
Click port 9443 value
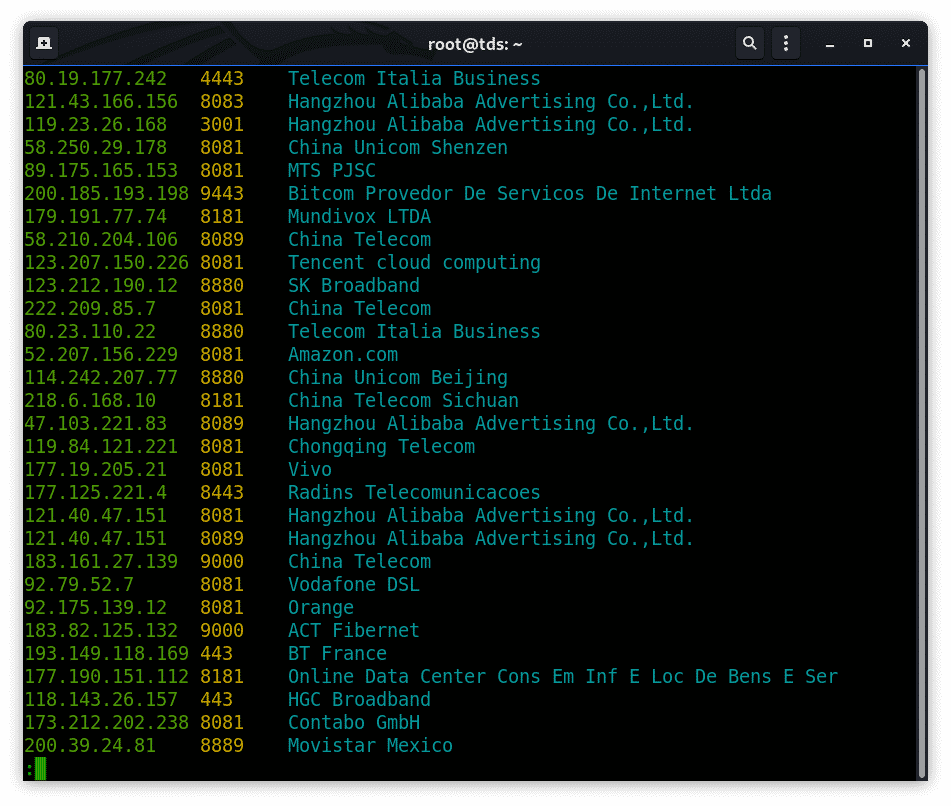pyautogui.click(x=222, y=194)
